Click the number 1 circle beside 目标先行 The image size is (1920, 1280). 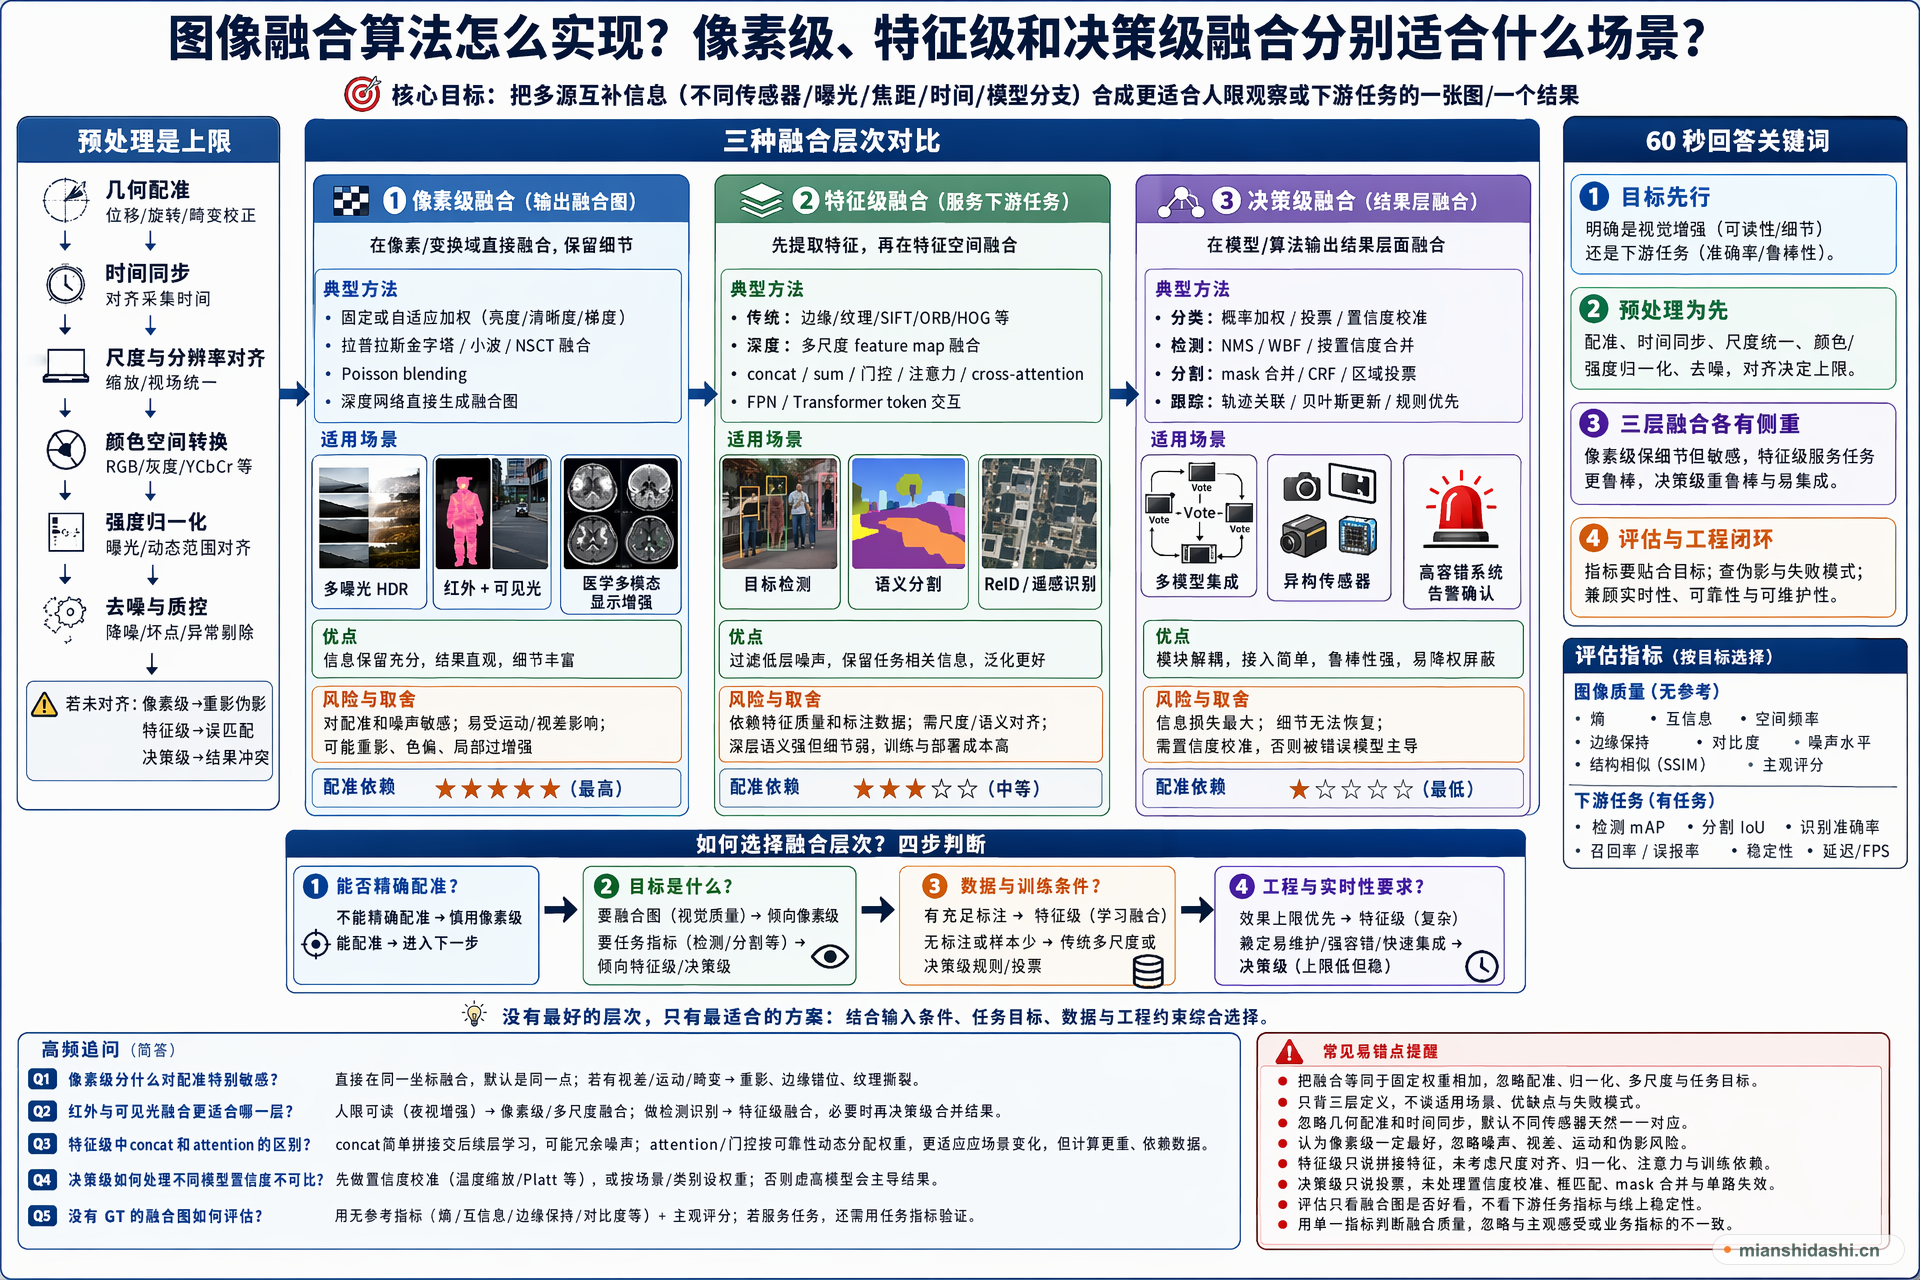click(x=1594, y=196)
